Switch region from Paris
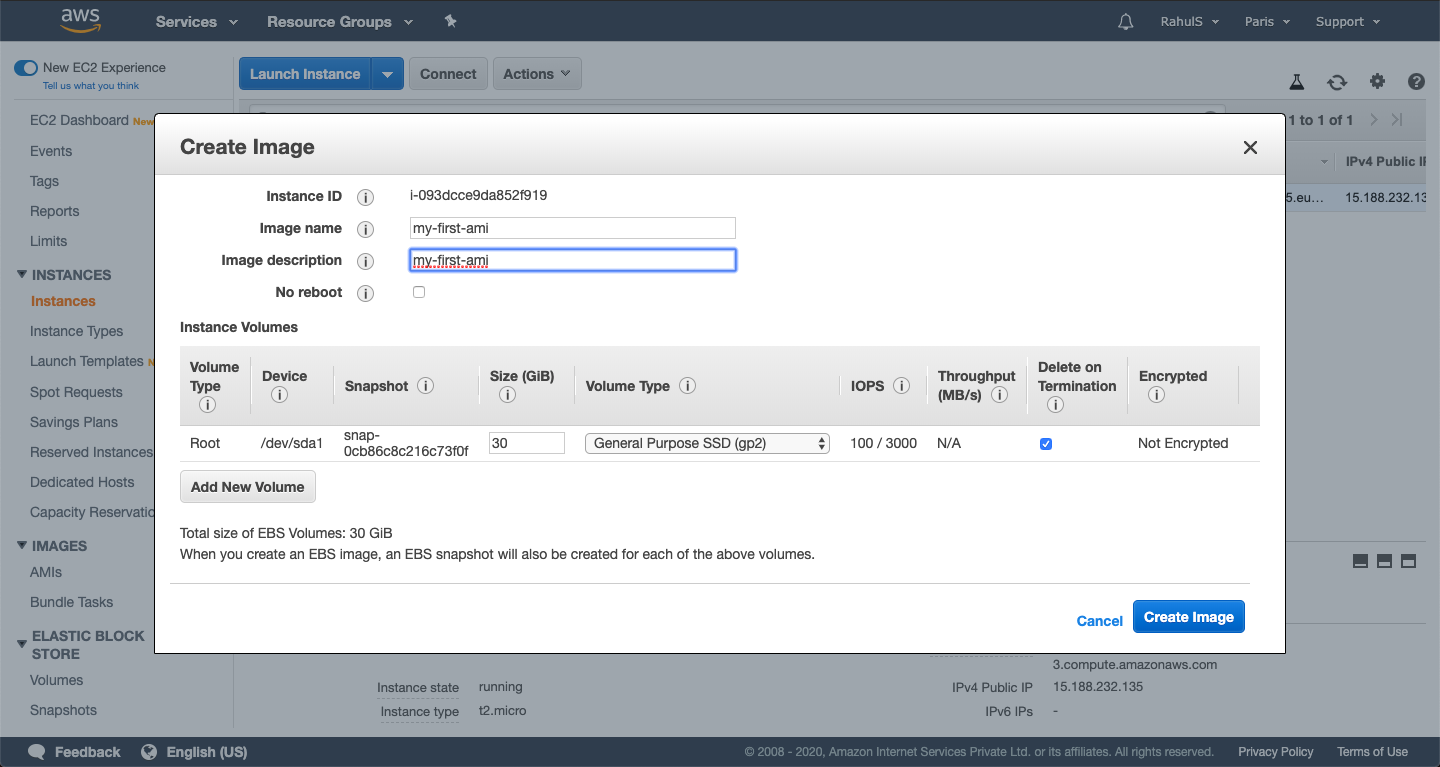 click(1266, 20)
